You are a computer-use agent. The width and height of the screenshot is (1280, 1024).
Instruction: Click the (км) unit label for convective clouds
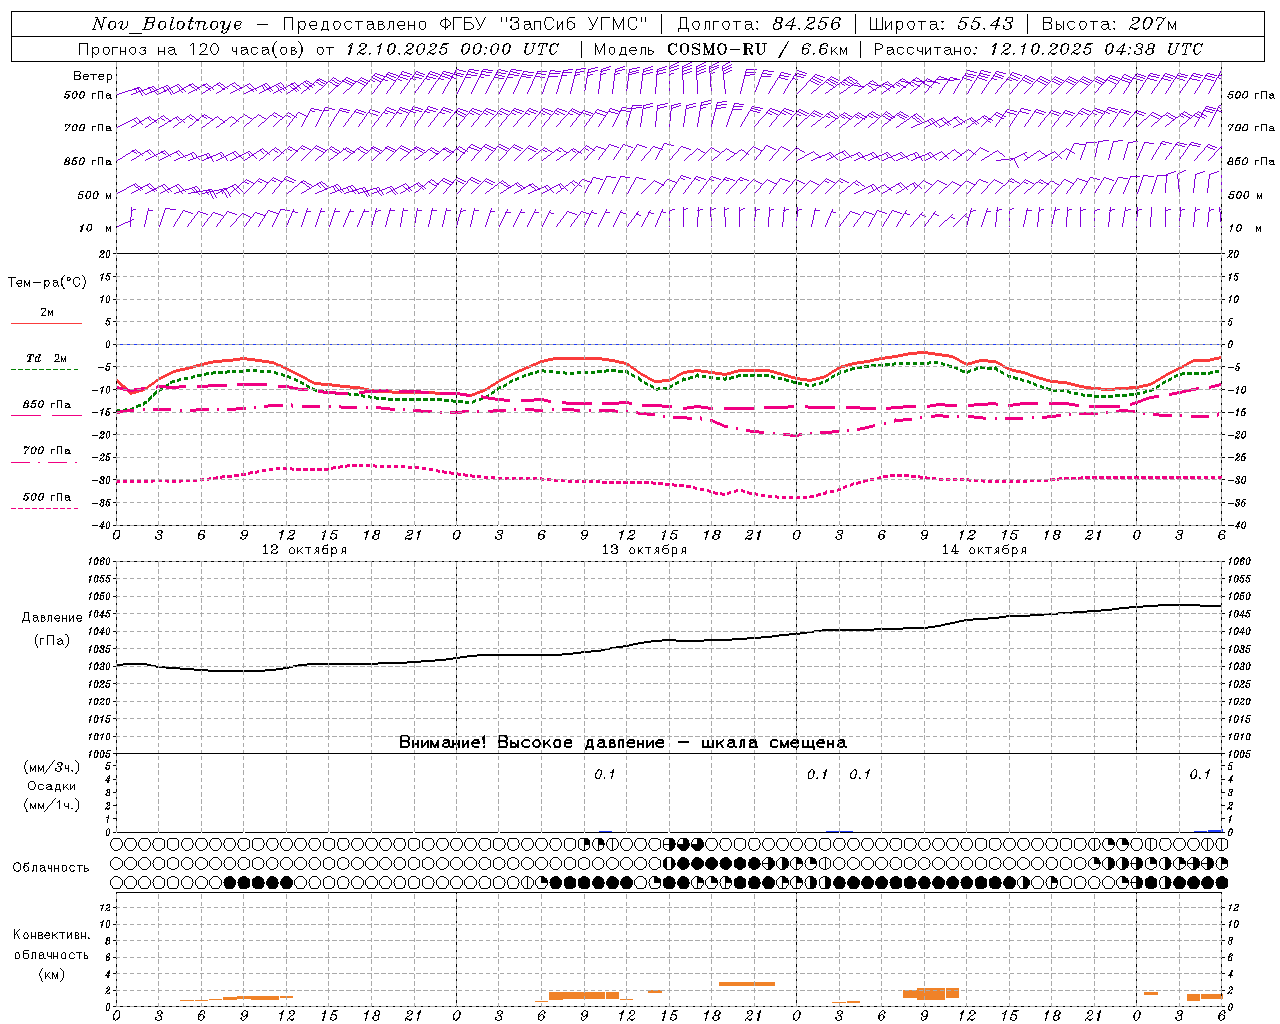[51, 974]
